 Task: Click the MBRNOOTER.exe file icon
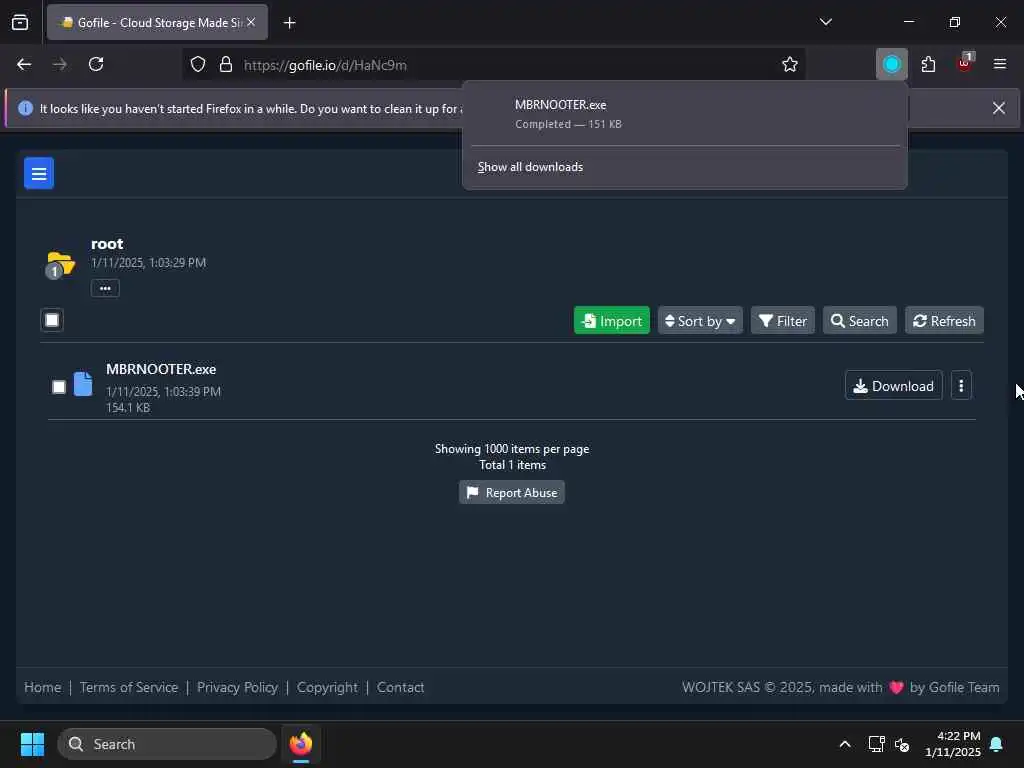coord(83,383)
